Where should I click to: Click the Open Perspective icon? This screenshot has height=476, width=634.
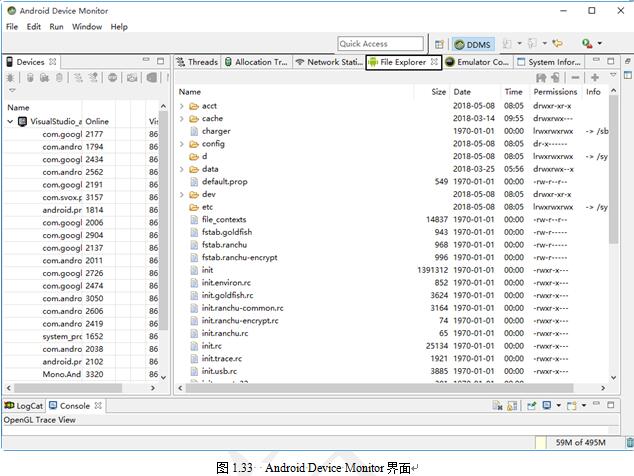[x=439, y=44]
